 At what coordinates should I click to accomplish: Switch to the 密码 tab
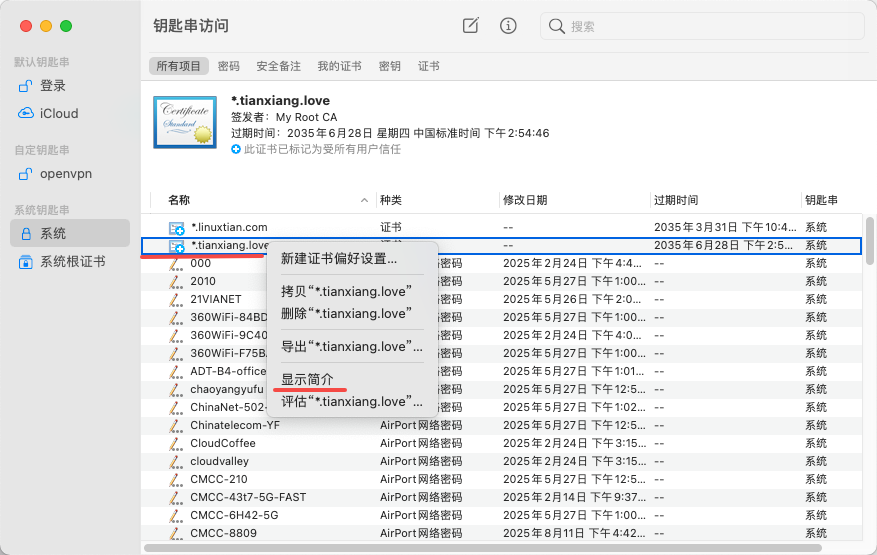coord(229,66)
